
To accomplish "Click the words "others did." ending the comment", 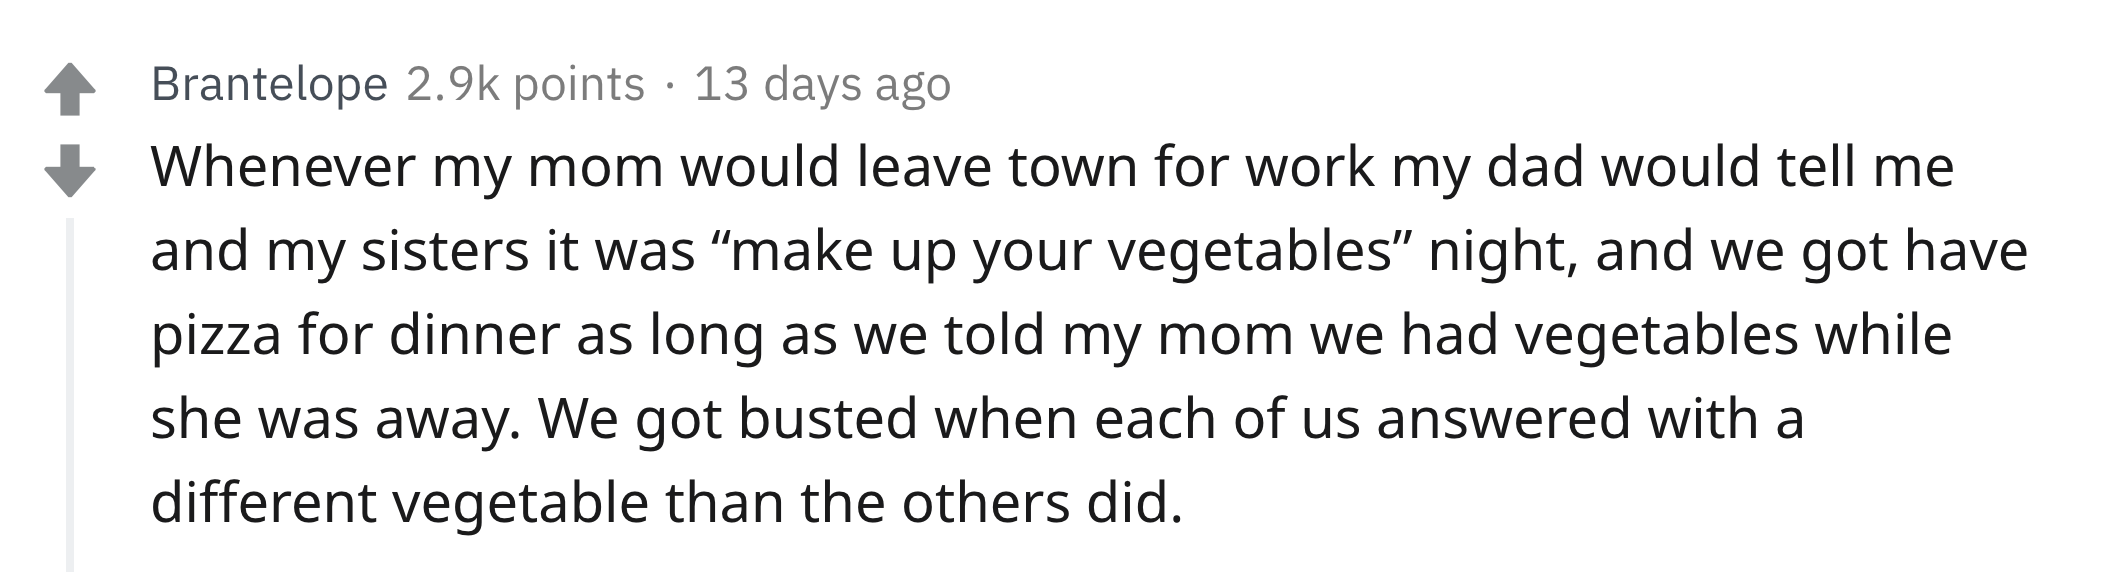I will coord(1042,502).
